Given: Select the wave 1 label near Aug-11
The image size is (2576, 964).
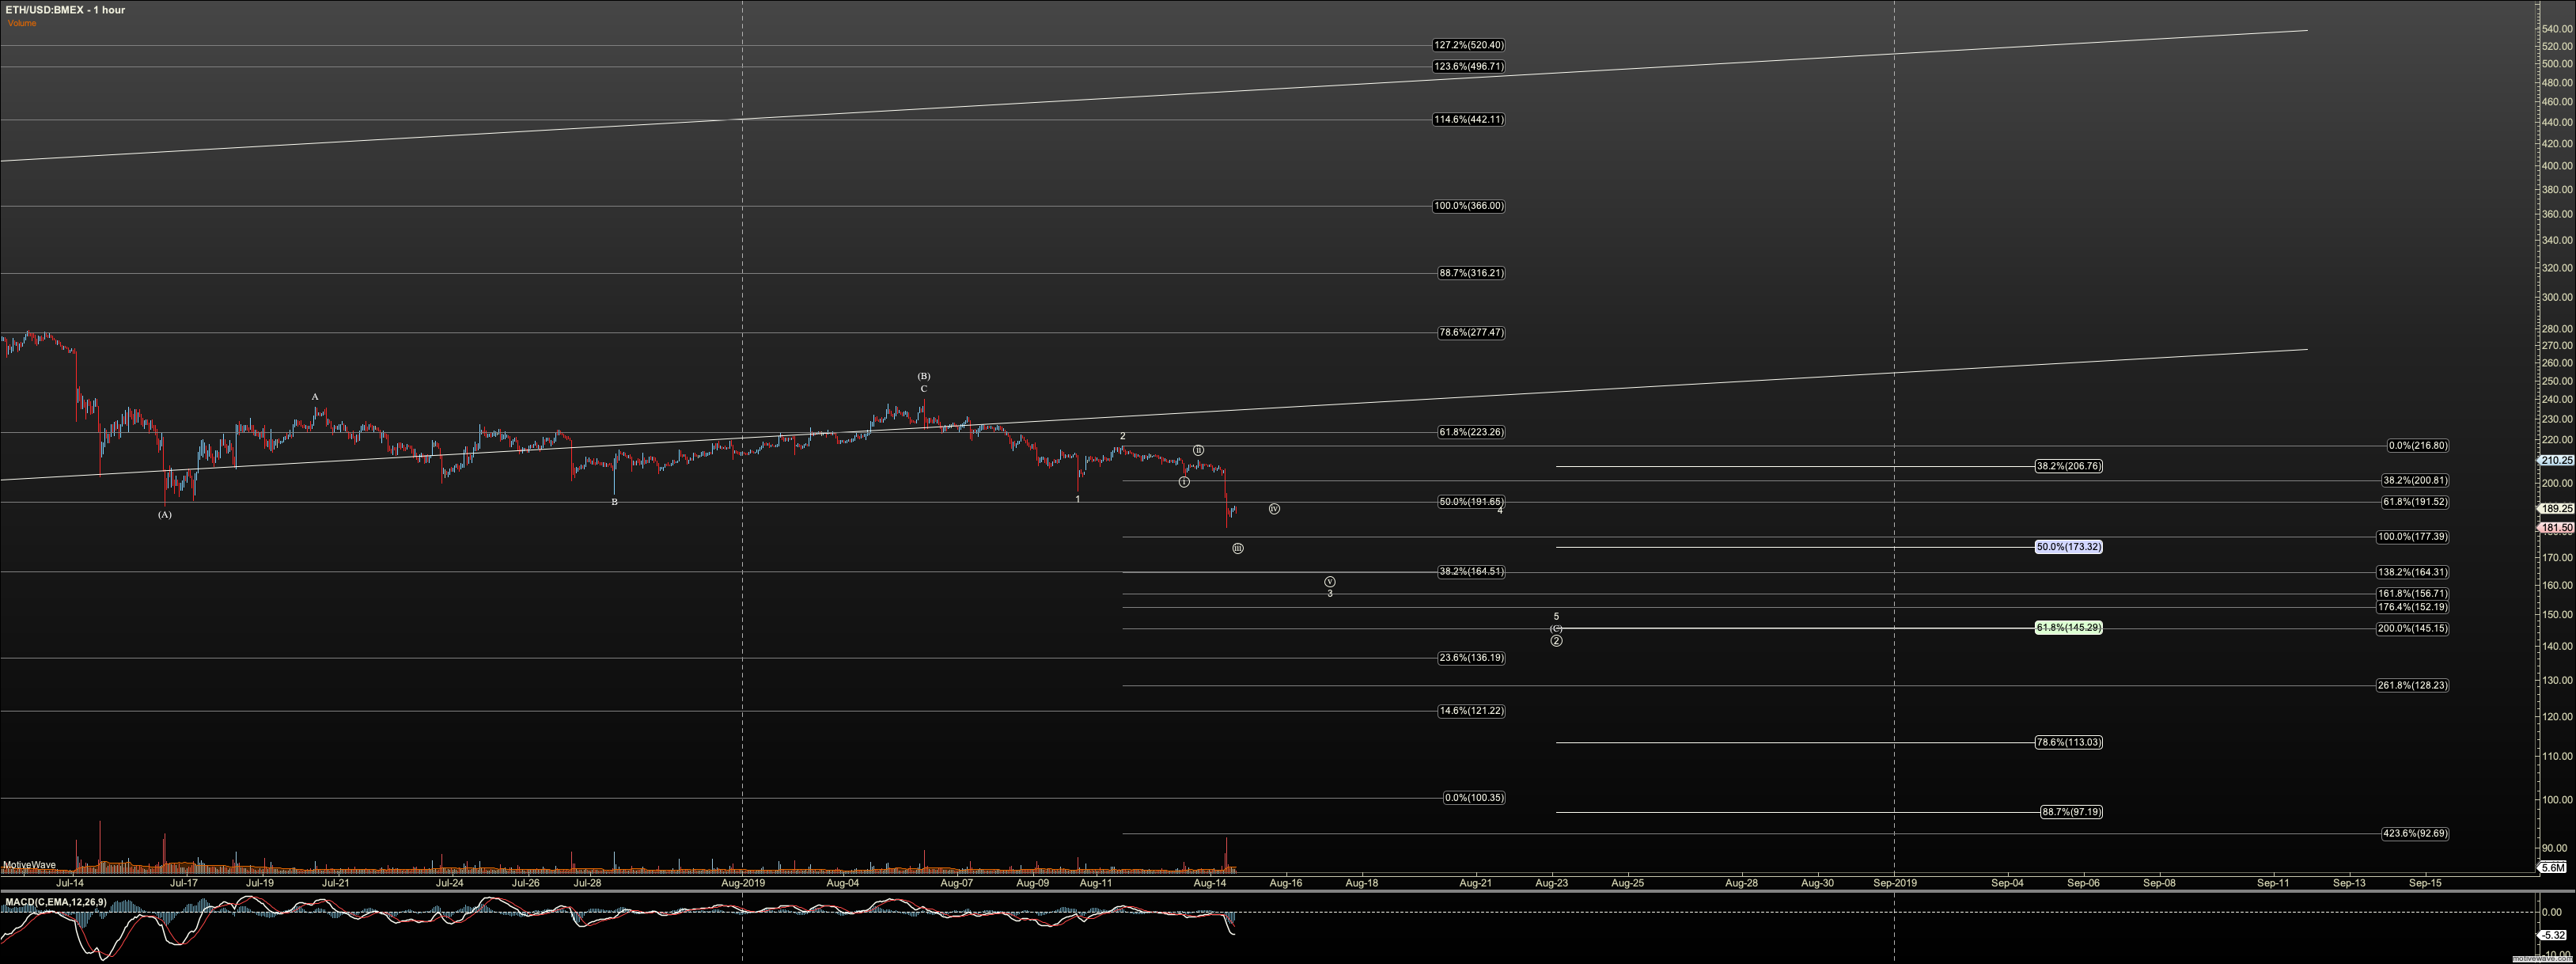Looking at the screenshot, I should (1078, 499).
